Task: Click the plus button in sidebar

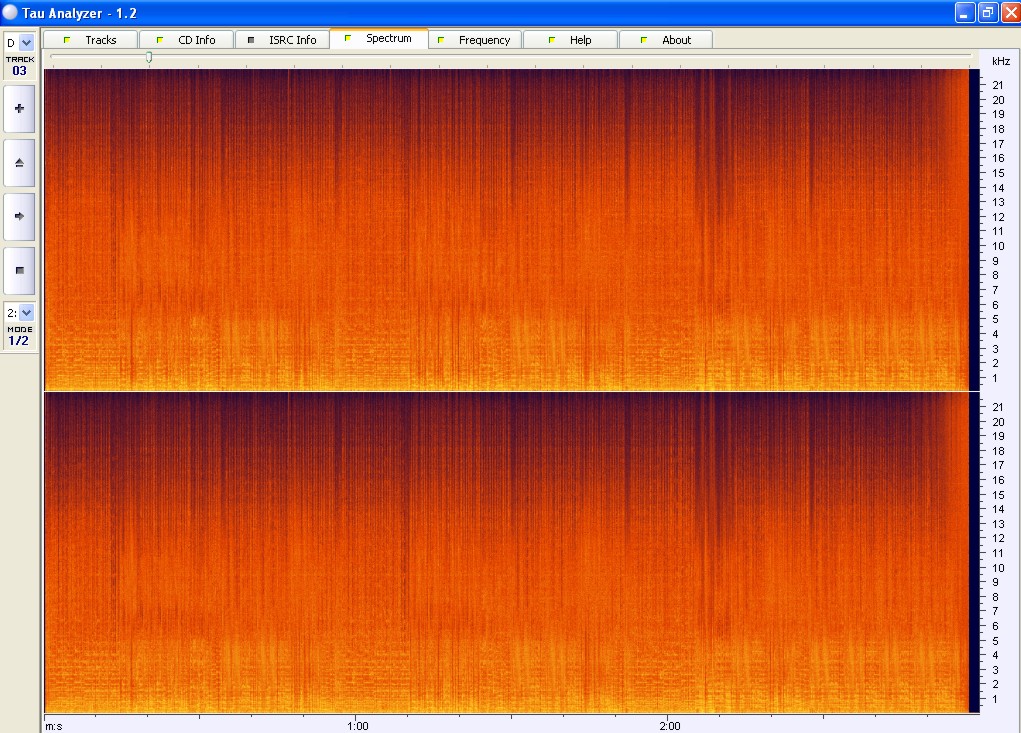Action: pyautogui.click(x=19, y=108)
